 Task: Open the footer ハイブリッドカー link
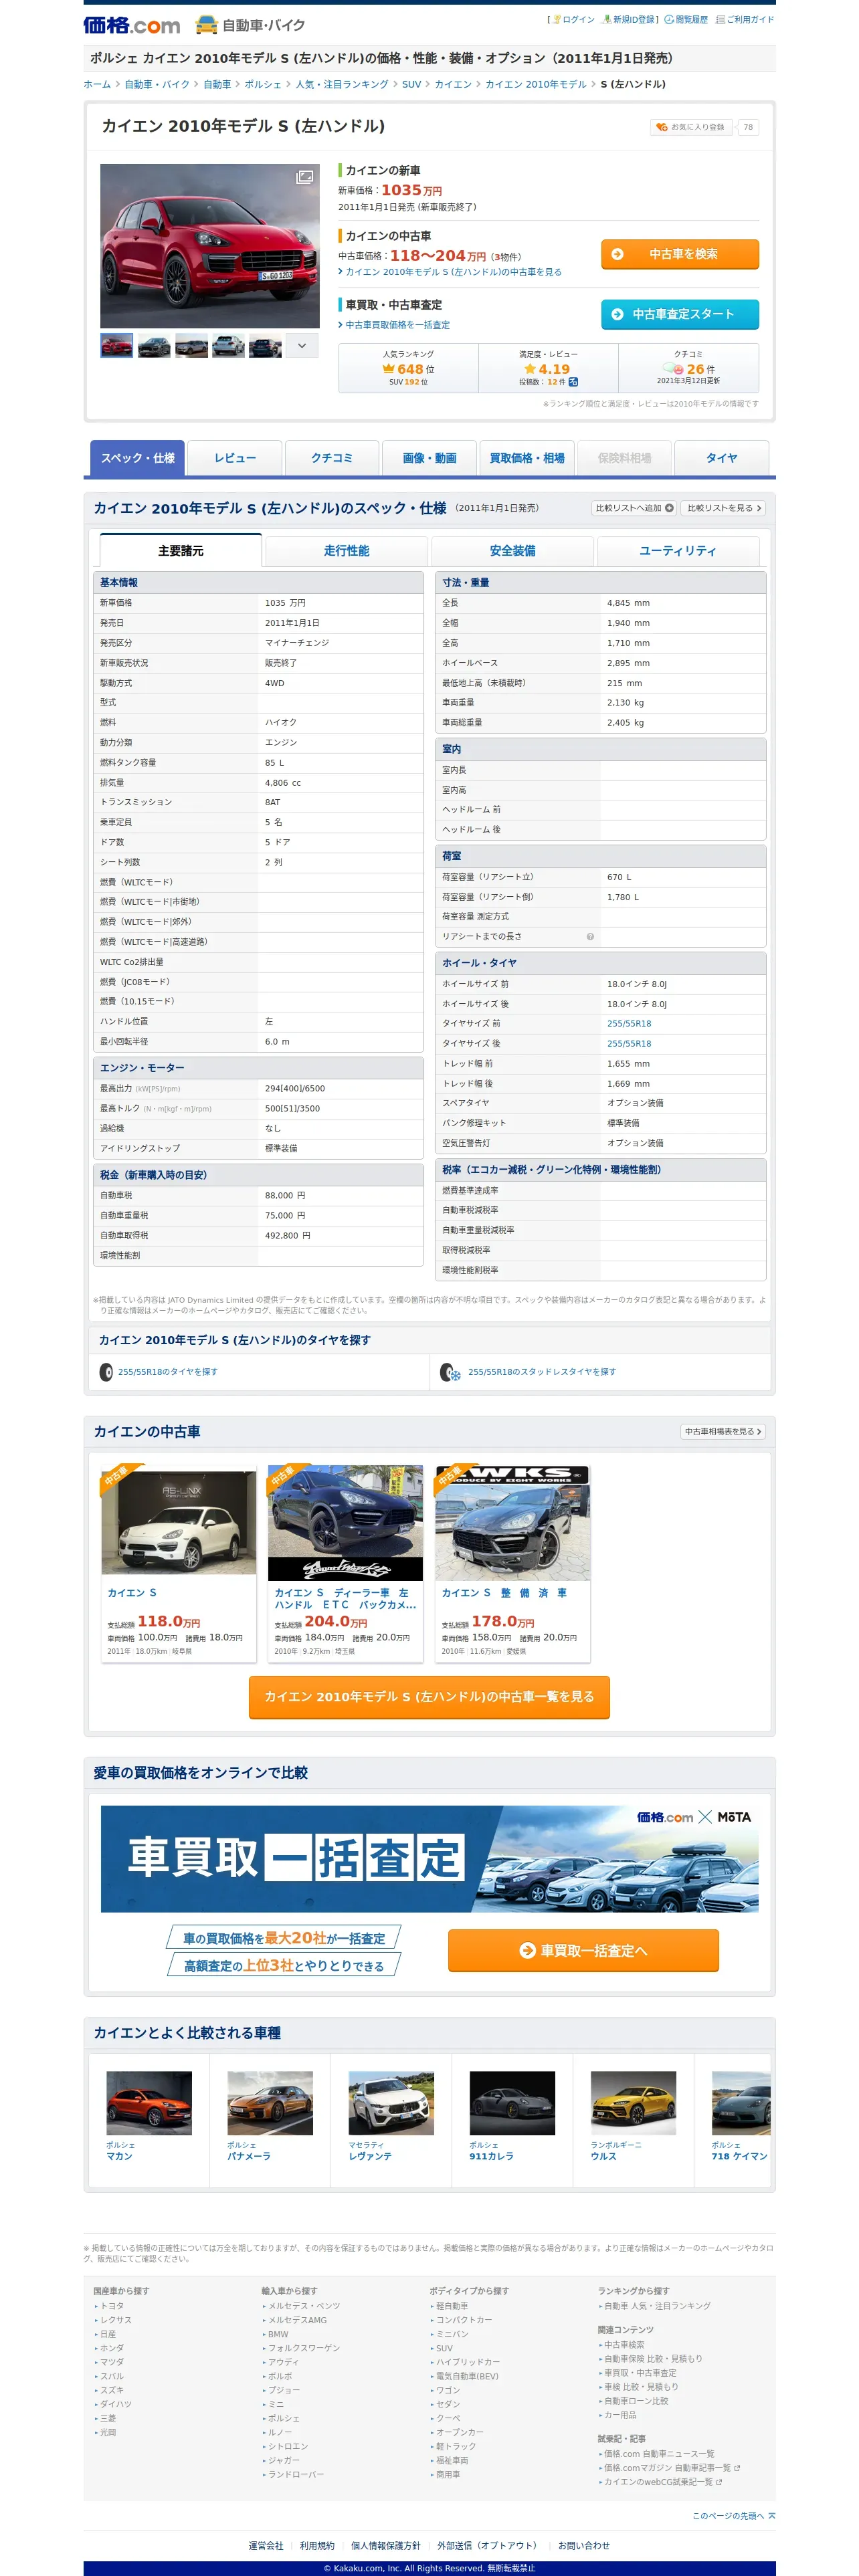[x=468, y=2362]
